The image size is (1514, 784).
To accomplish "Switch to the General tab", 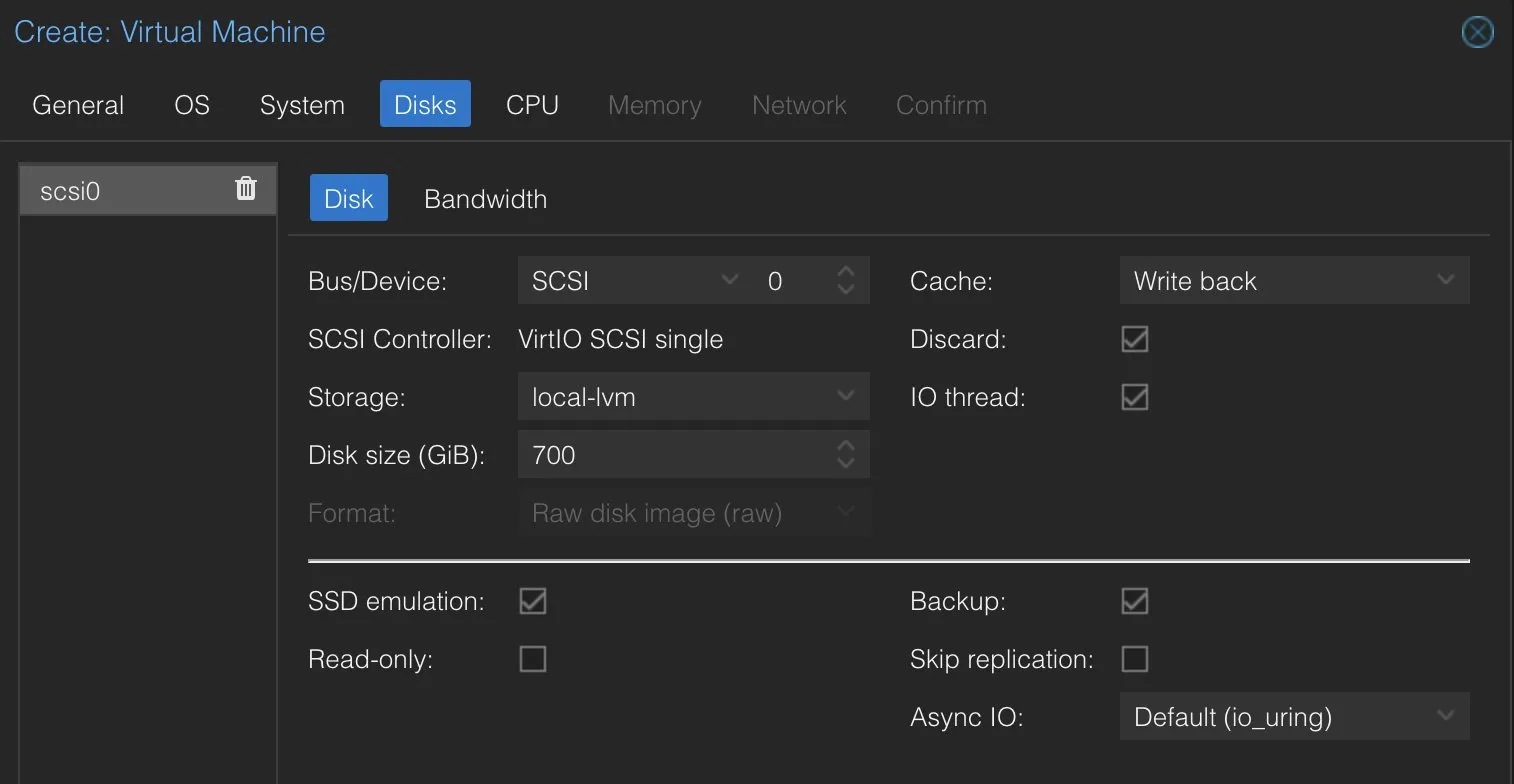I will [78, 105].
